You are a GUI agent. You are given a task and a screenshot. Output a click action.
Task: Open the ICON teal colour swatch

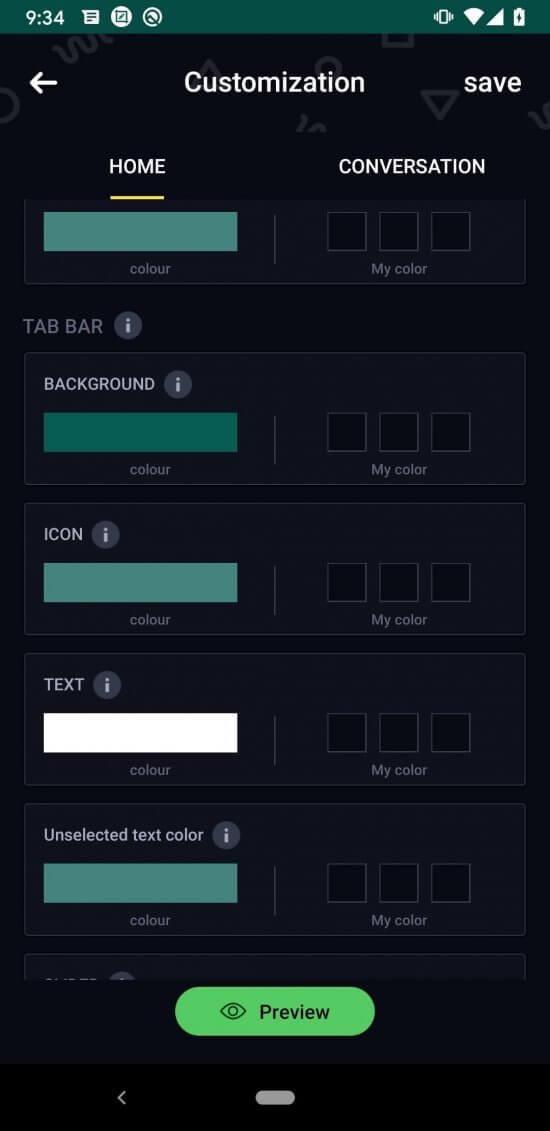coord(141,582)
